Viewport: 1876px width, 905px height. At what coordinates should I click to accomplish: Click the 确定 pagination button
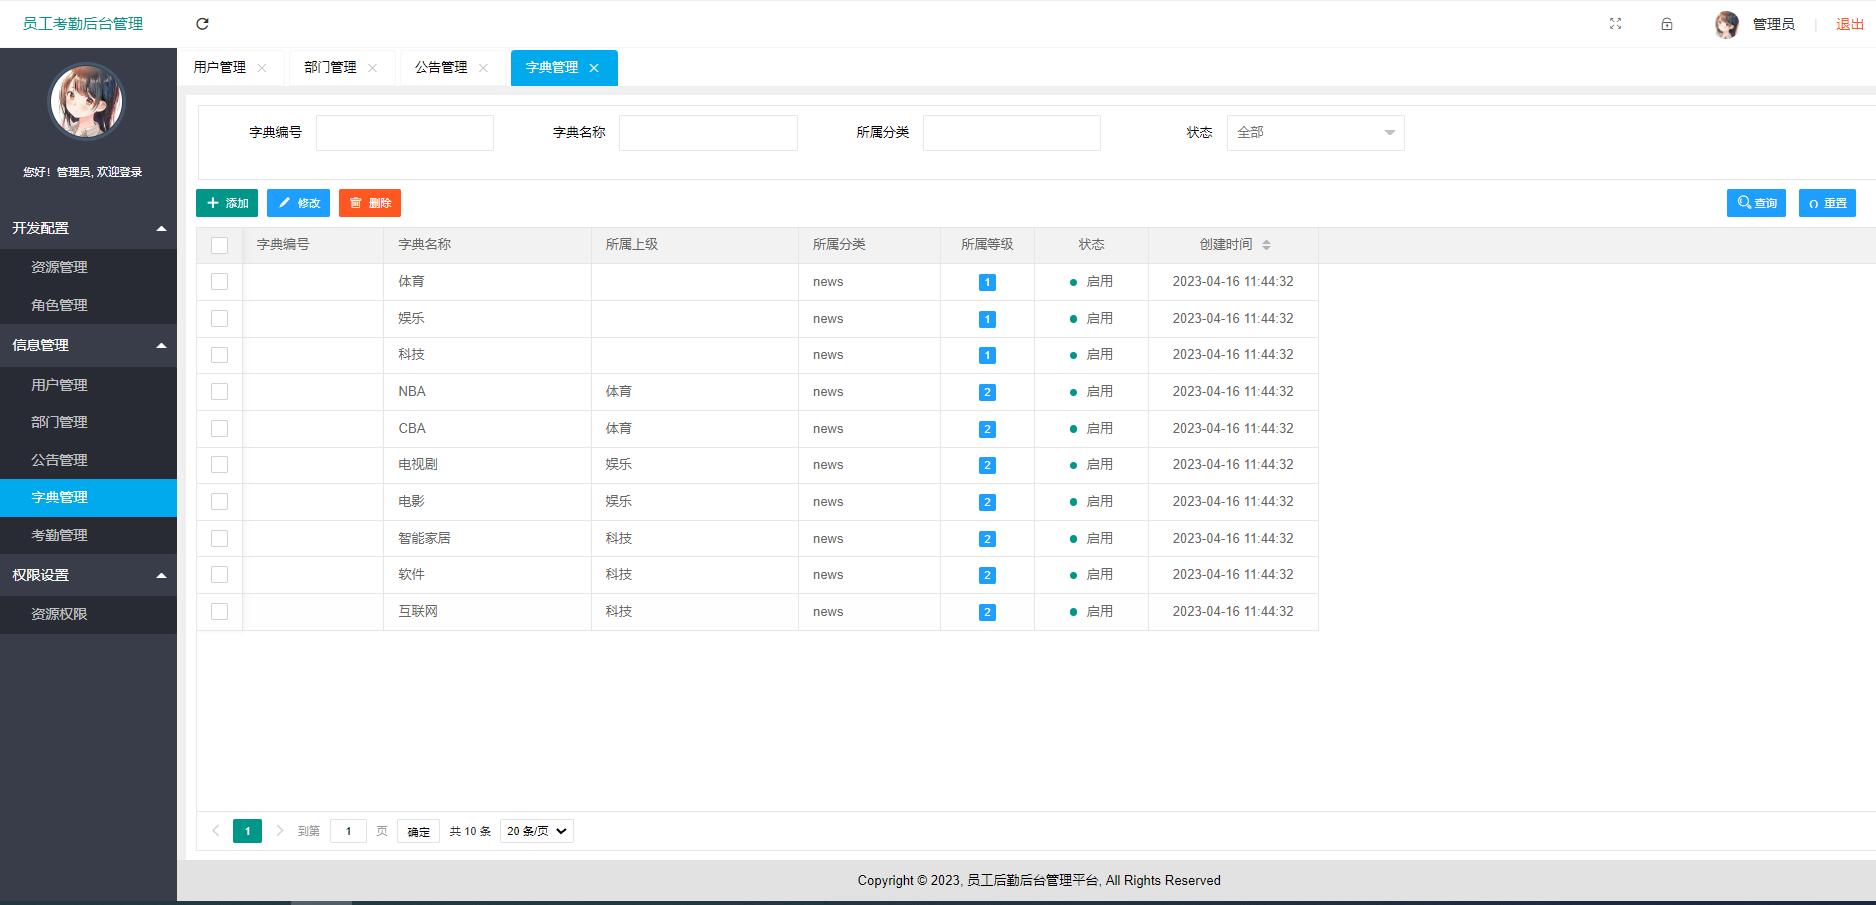(x=418, y=831)
